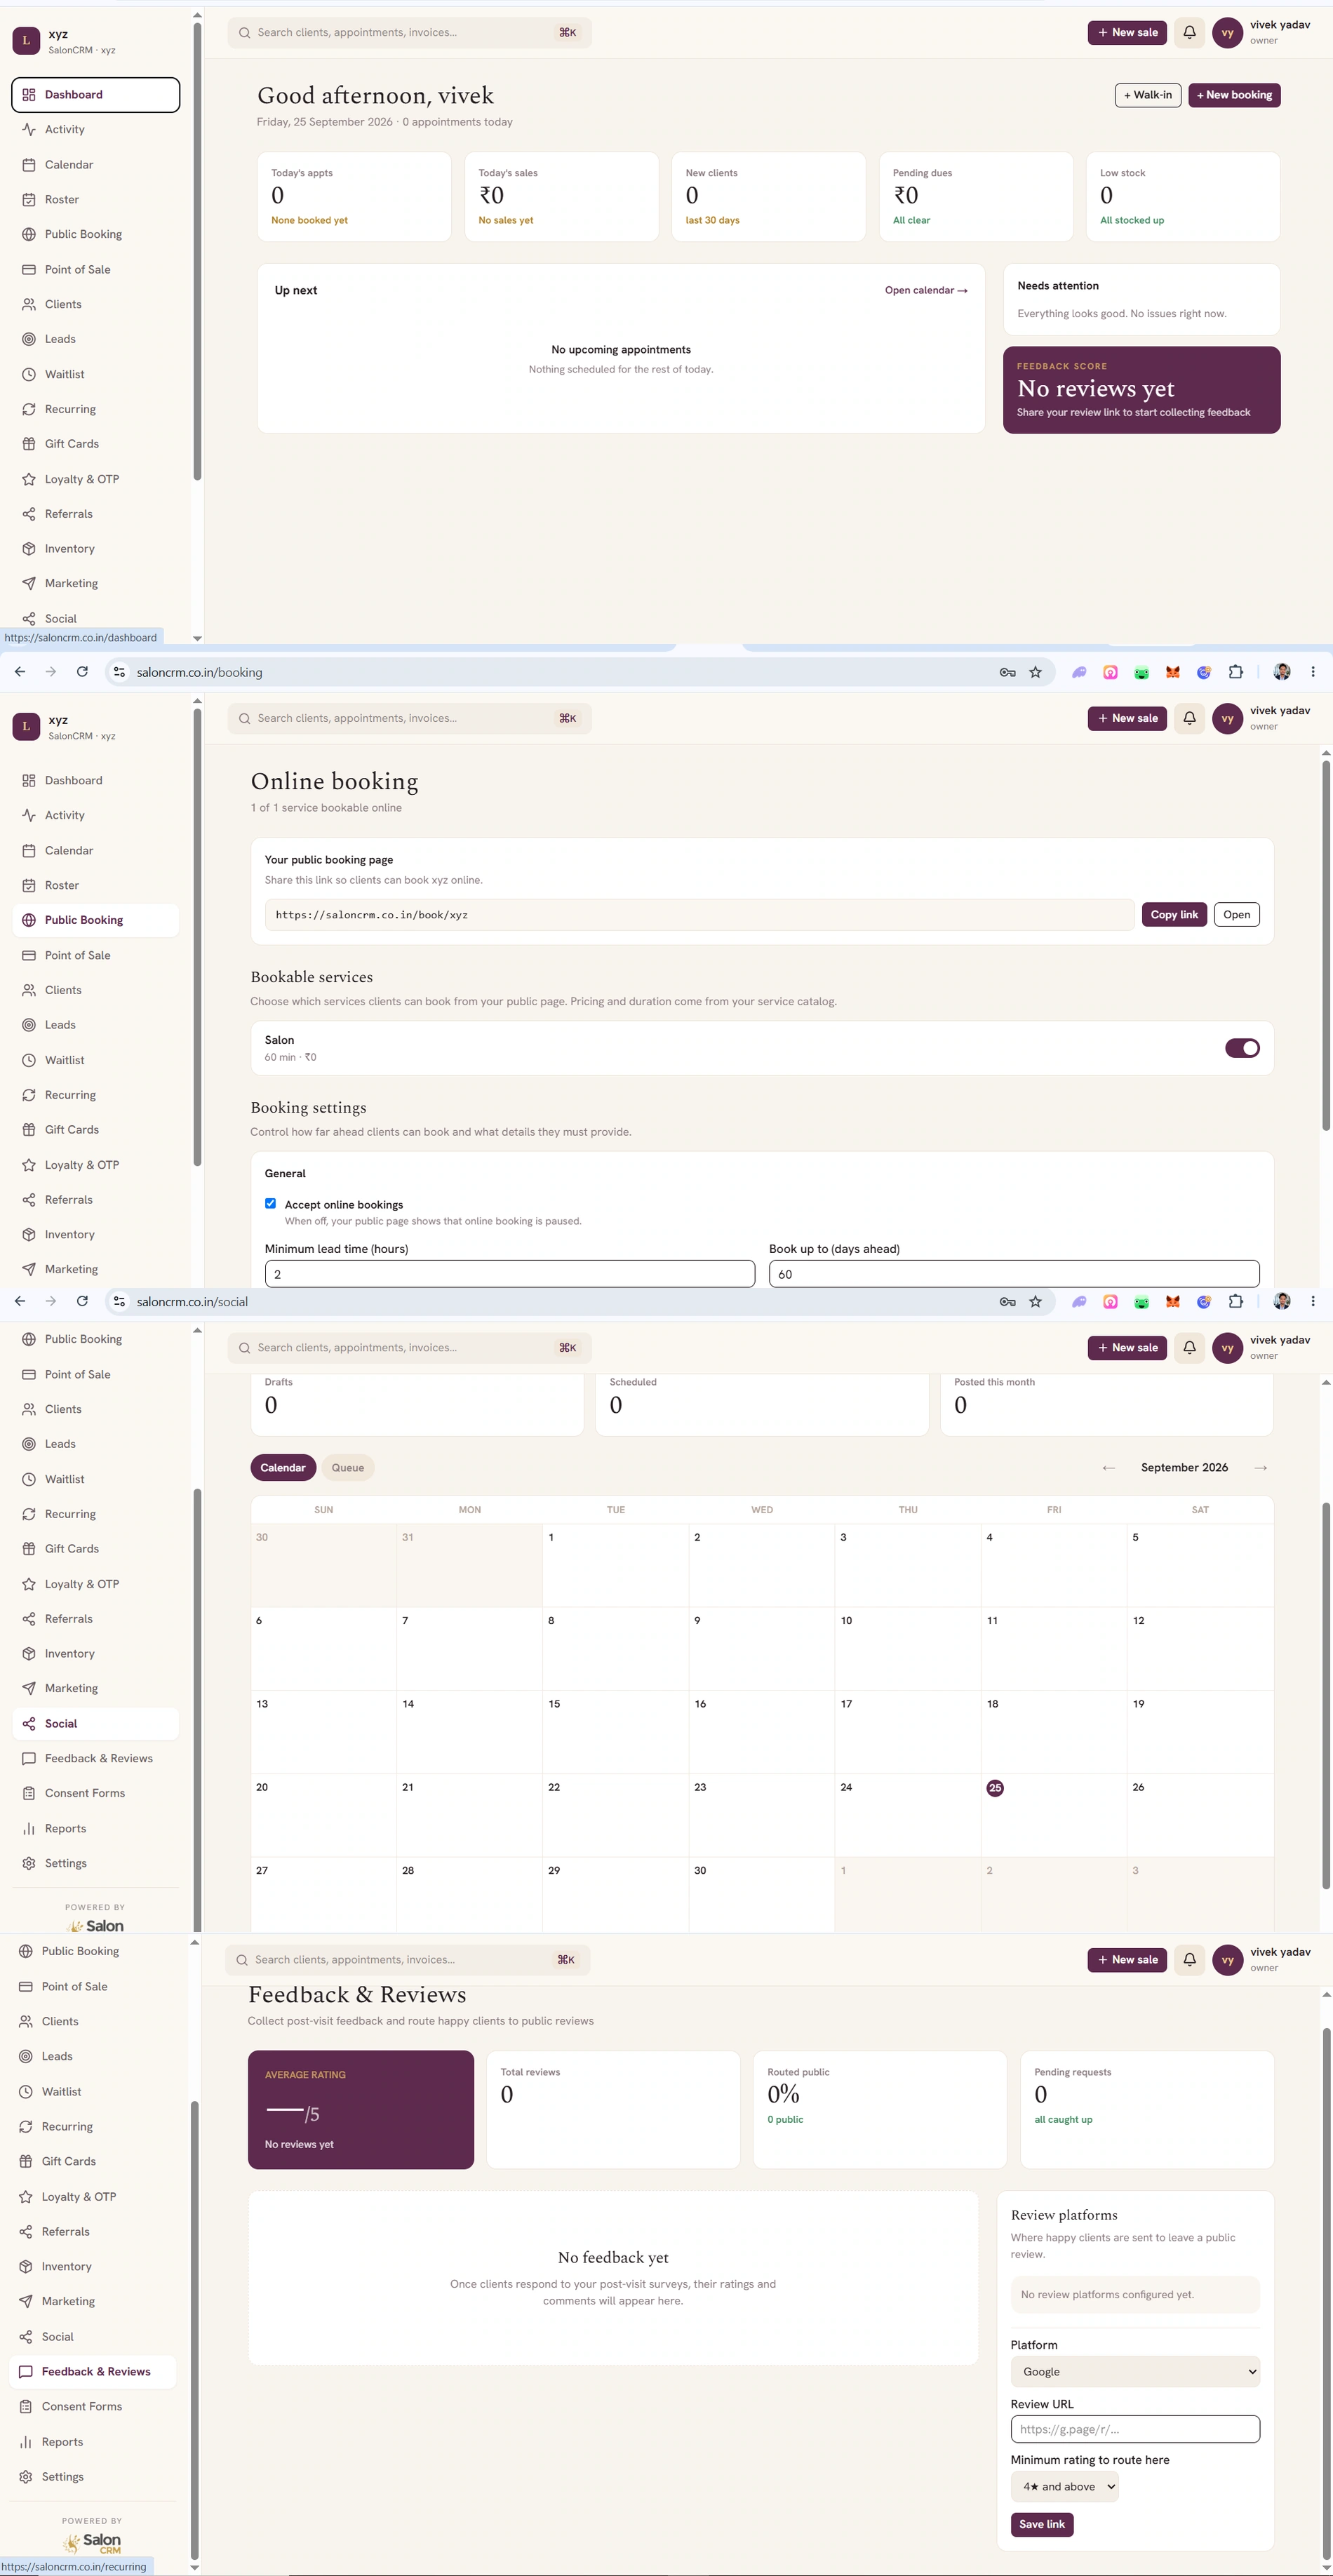Open Chrome three-dot menu on the /social browser bar
Viewport: 1333px width, 2576px height.
coord(1313,1301)
